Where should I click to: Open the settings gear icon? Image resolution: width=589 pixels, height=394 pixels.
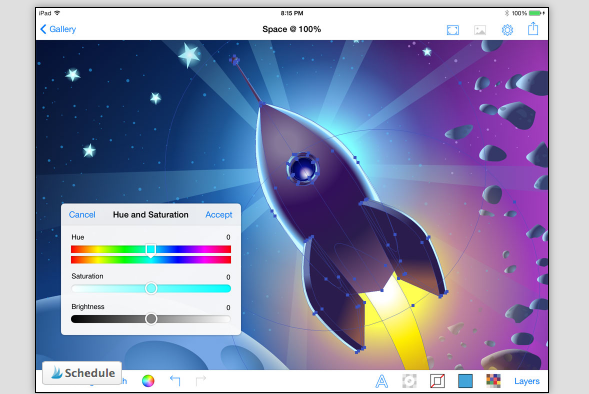[507, 30]
